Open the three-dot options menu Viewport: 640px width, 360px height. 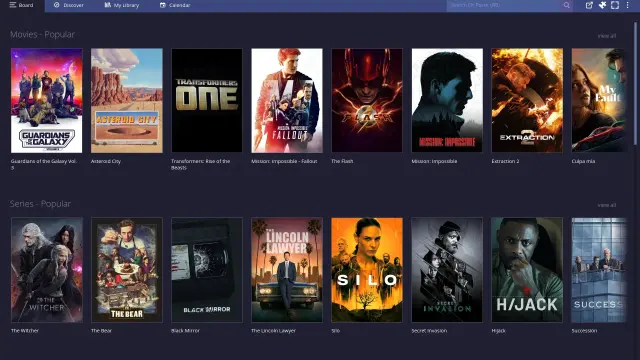(x=628, y=5)
